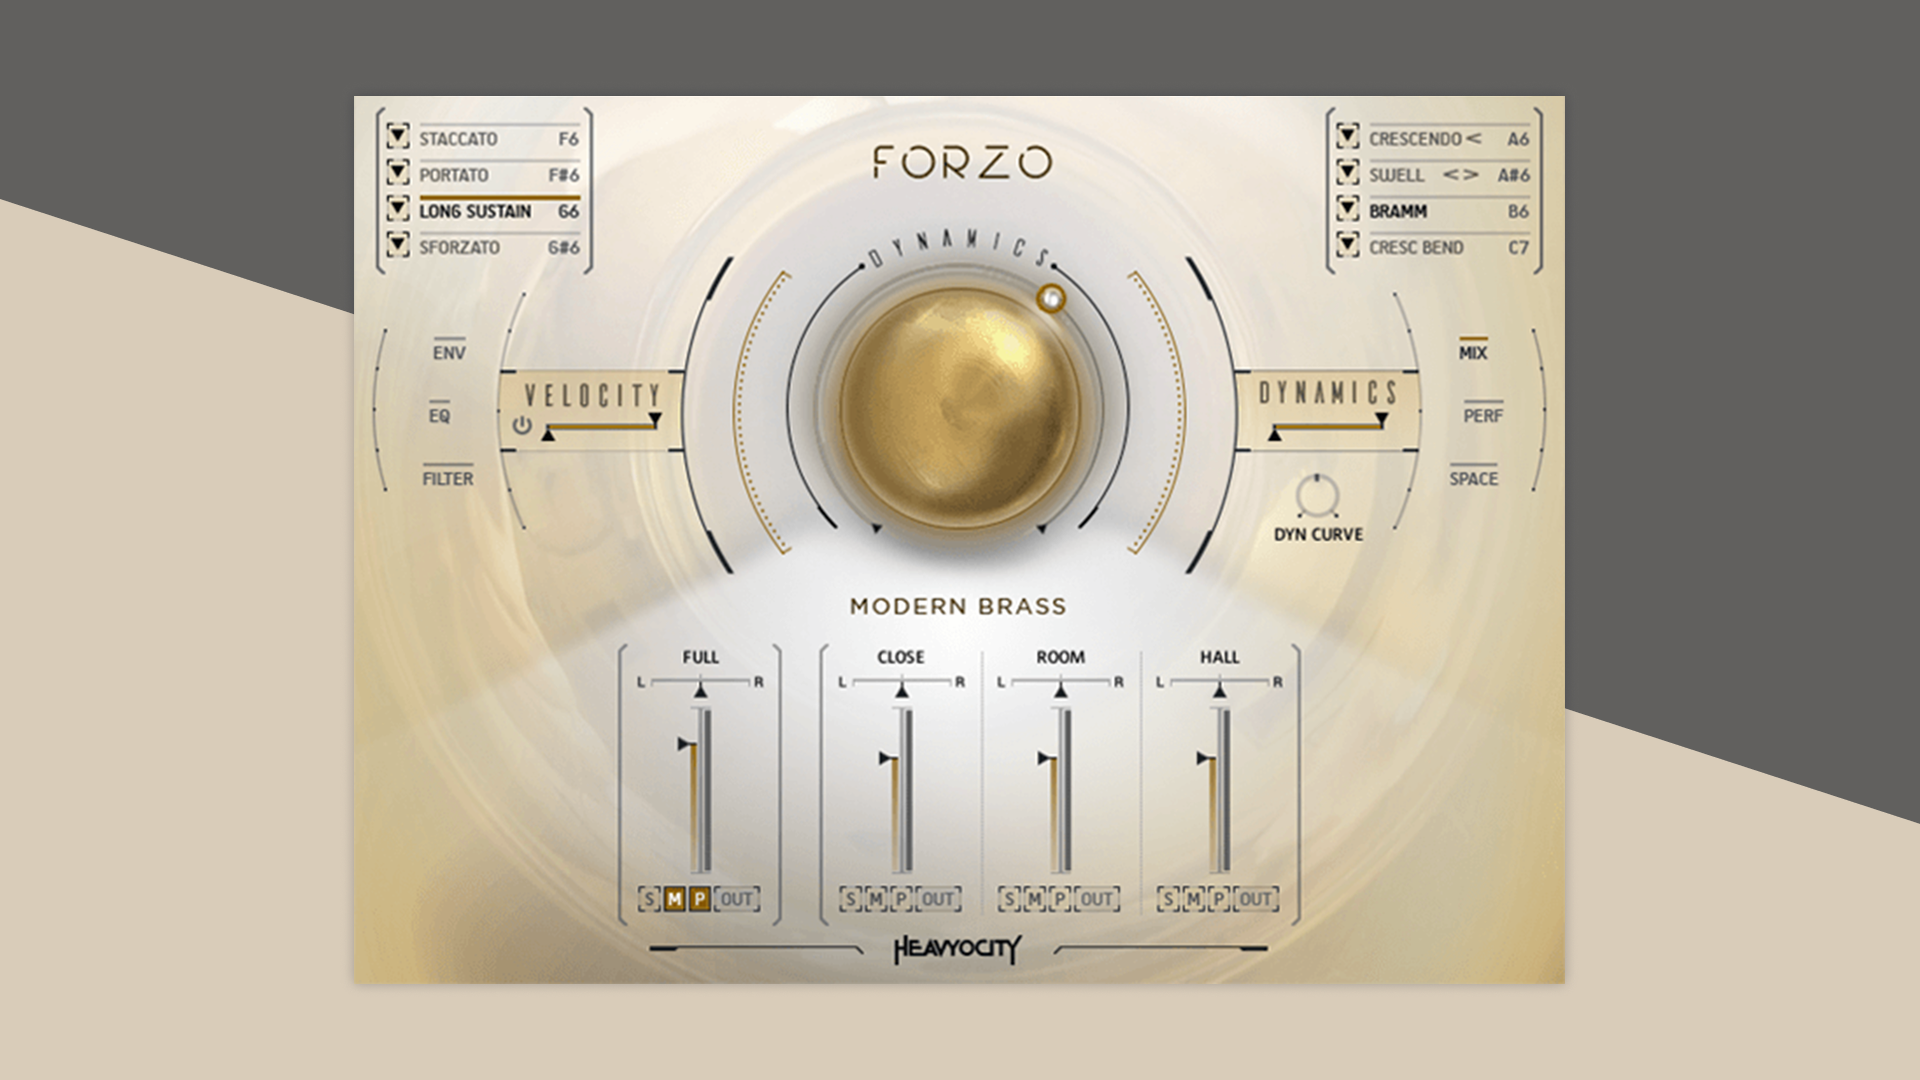1920x1080 pixels.
Task: Open Bramm articulation dropdown arrow
Action: (x=1348, y=210)
